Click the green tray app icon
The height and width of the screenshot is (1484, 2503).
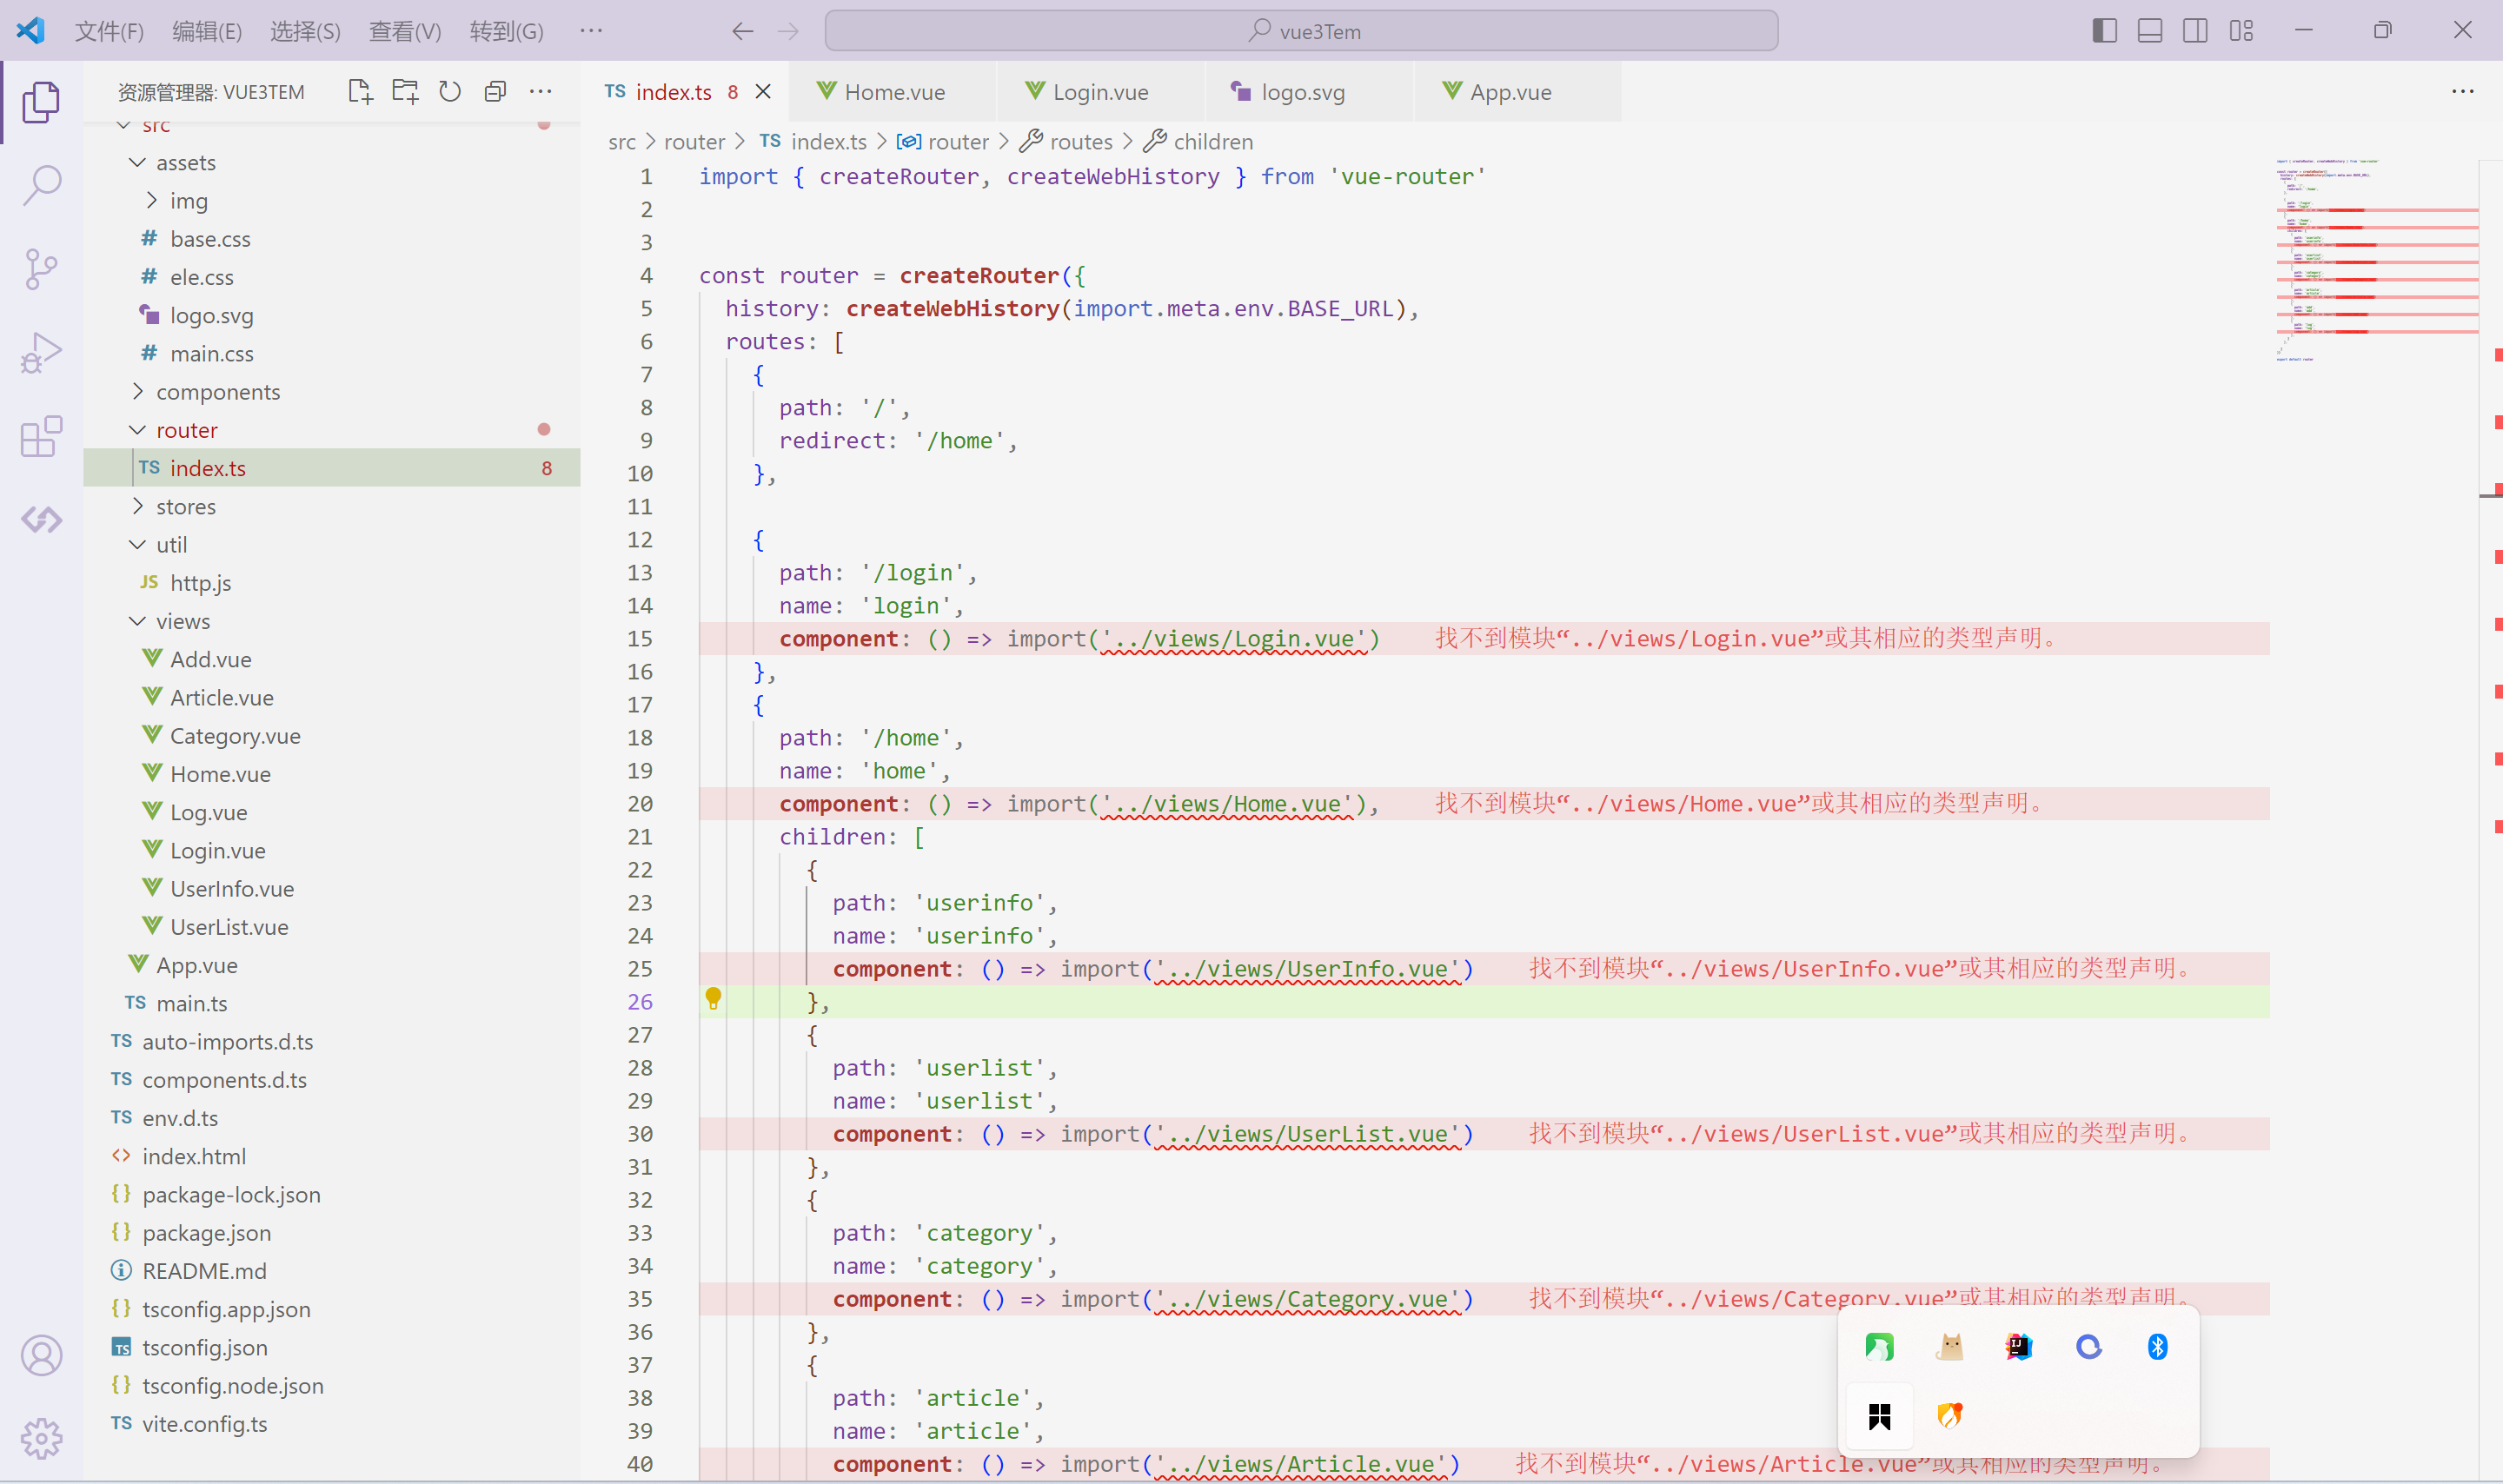pyautogui.click(x=1879, y=1347)
